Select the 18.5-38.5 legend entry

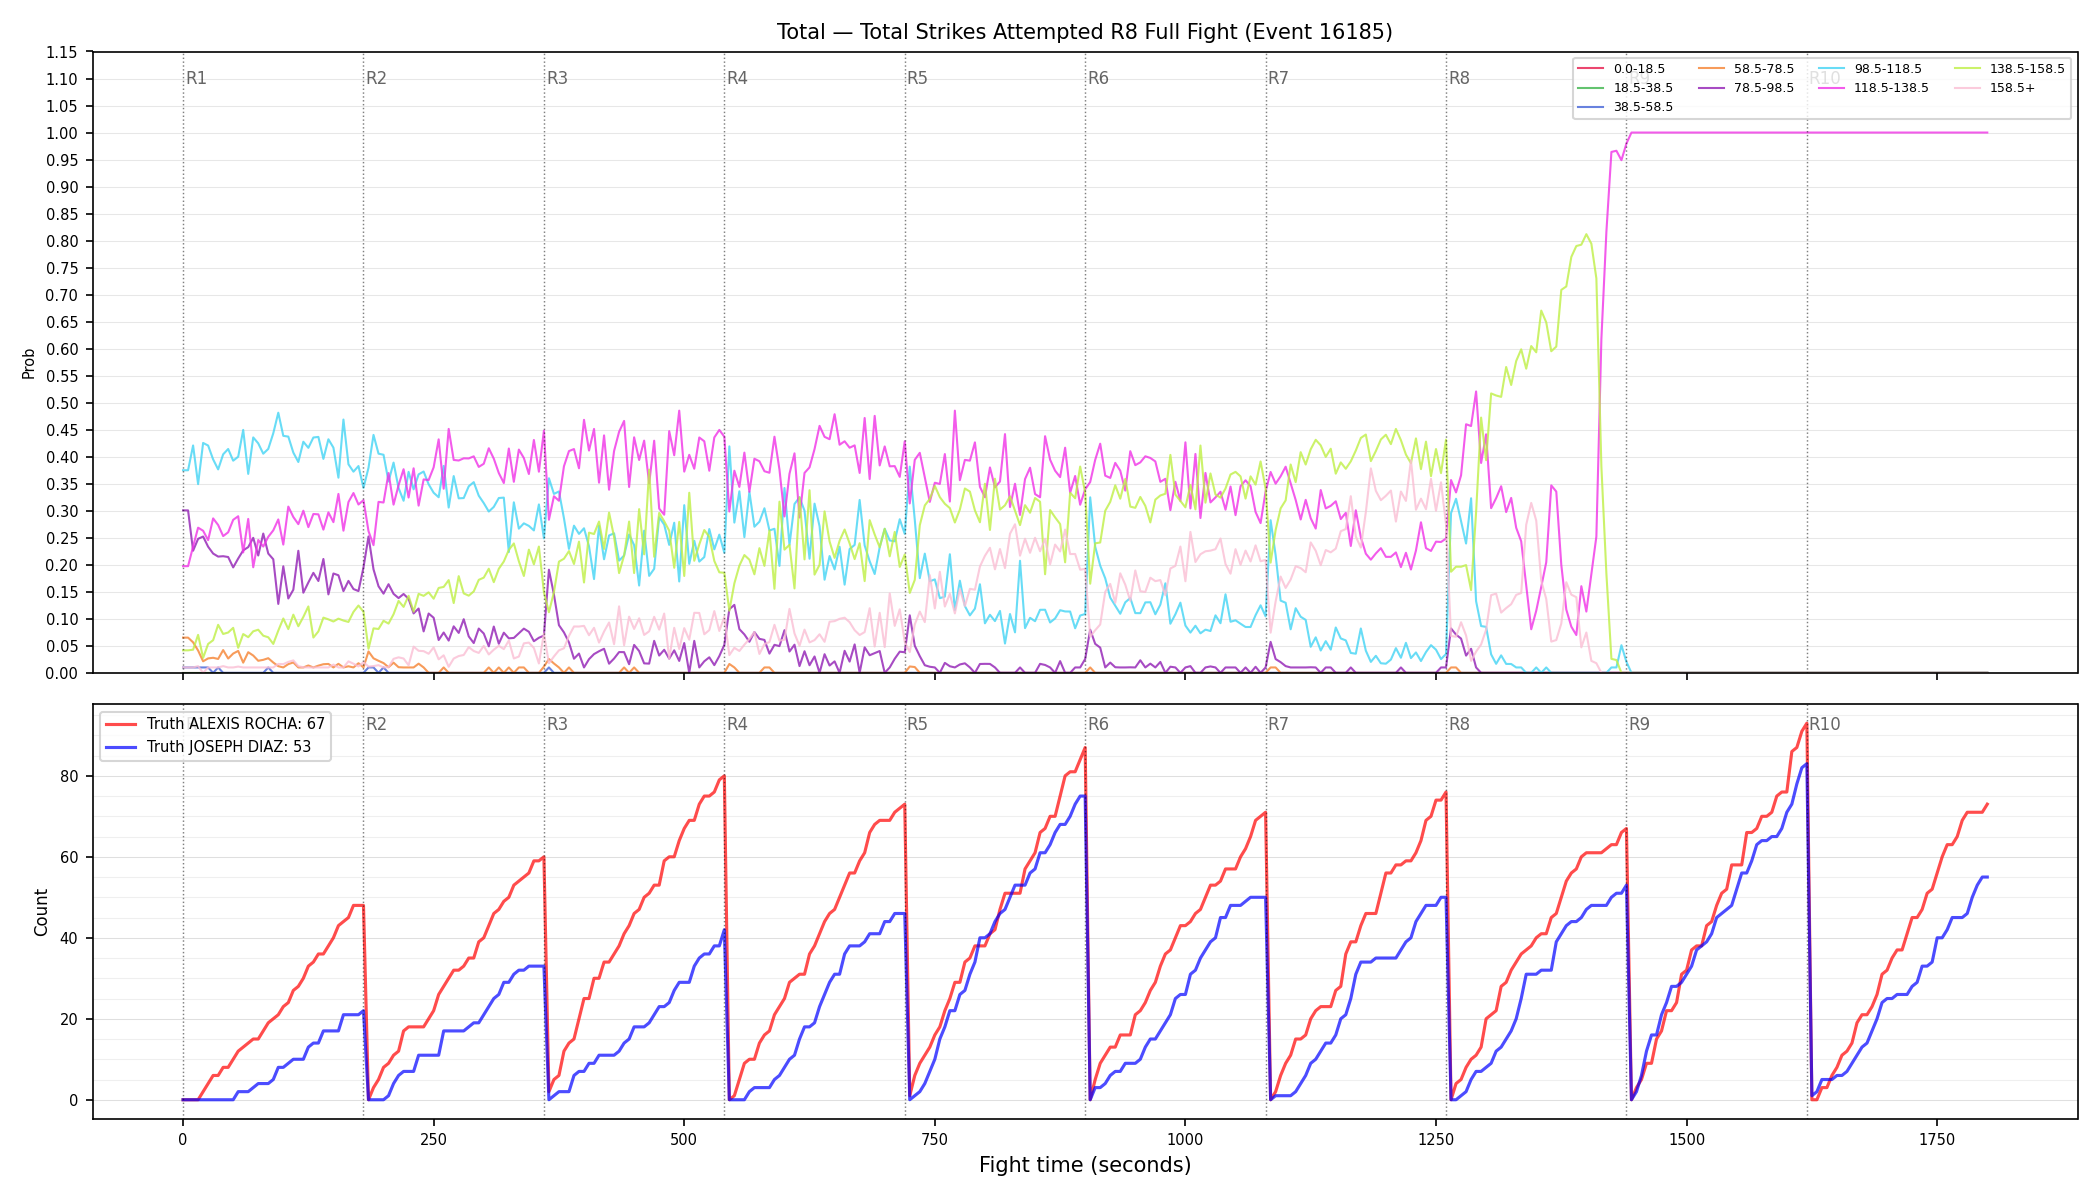(1624, 88)
